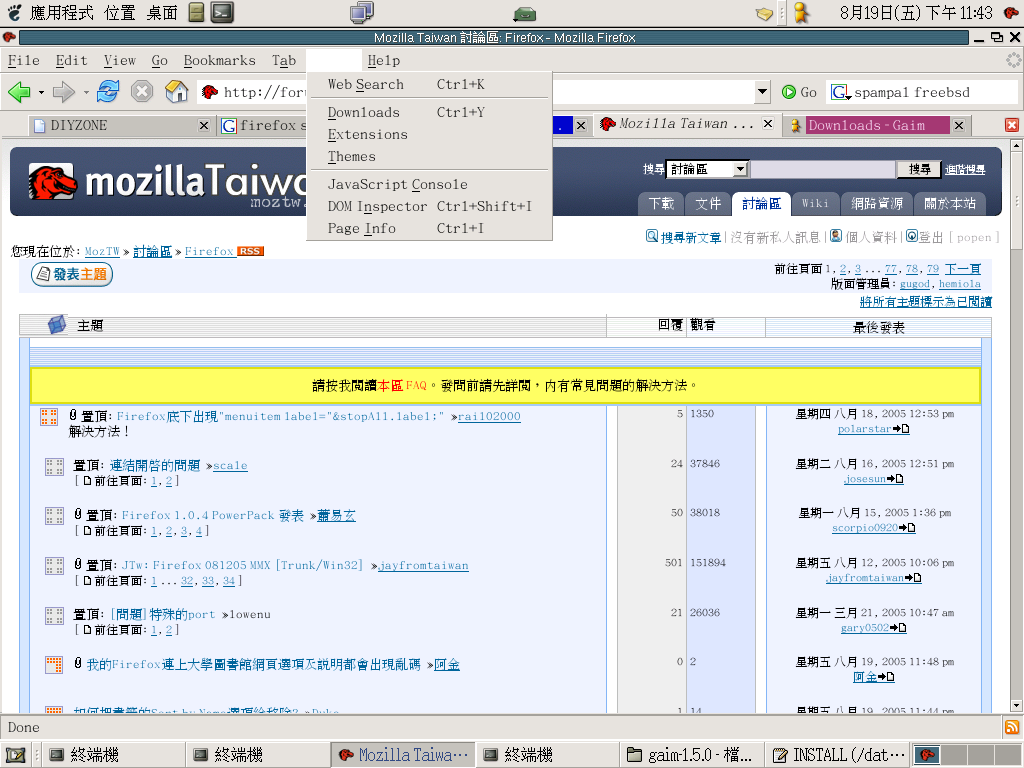Go back with the green back arrow

click(19, 92)
